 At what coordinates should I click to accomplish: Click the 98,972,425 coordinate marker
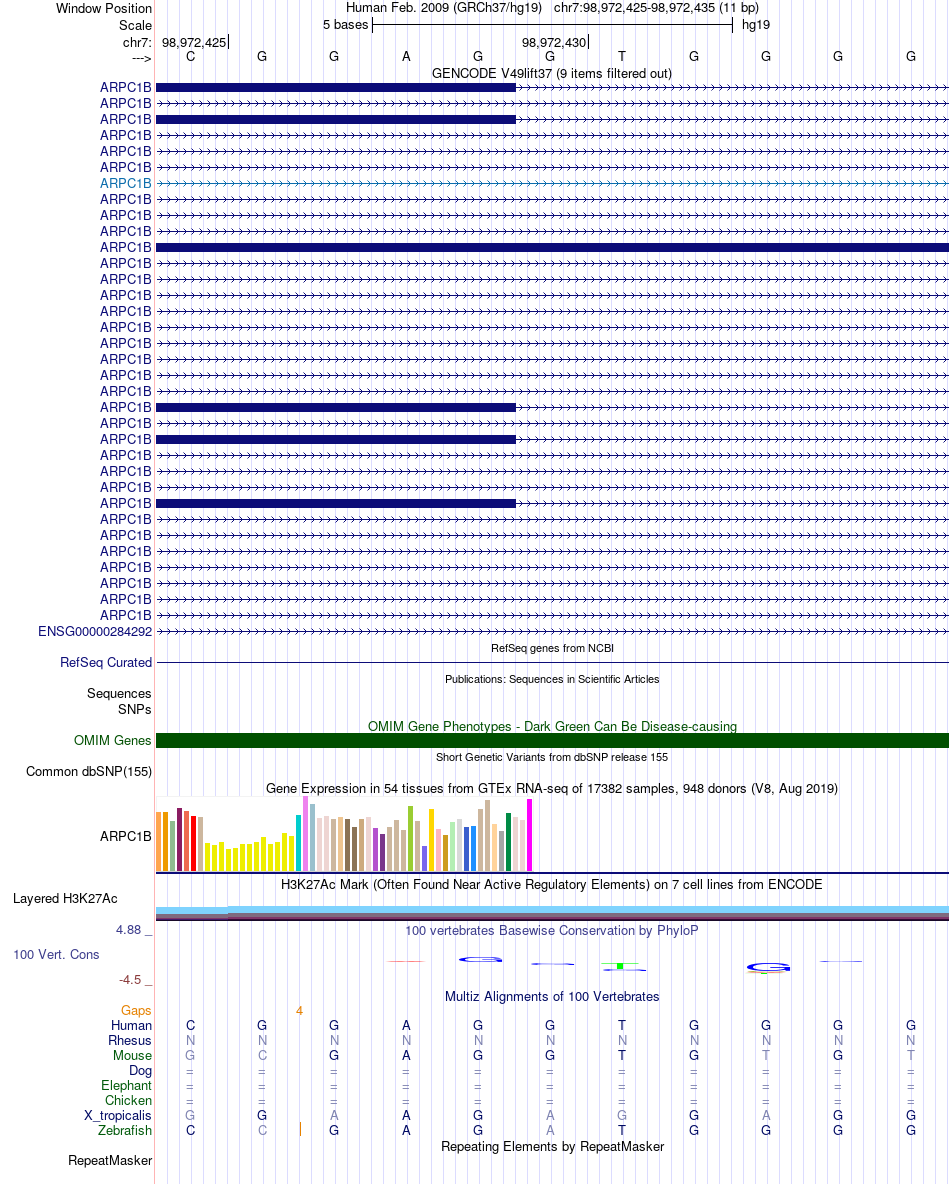(194, 42)
